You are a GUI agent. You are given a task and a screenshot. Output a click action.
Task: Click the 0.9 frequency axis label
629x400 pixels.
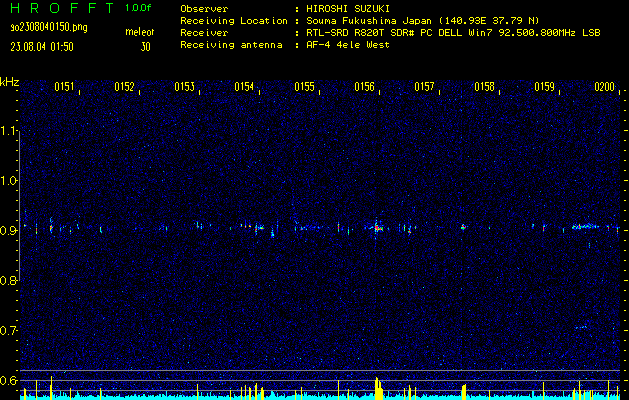tap(9, 231)
